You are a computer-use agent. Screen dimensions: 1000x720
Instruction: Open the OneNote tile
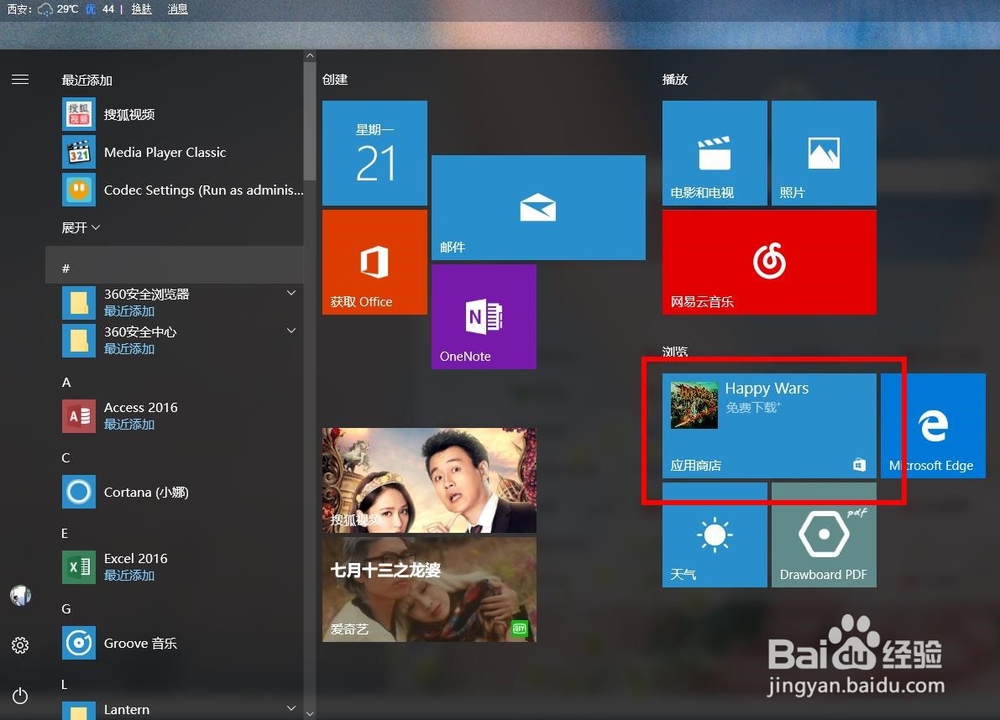(483, 317)
